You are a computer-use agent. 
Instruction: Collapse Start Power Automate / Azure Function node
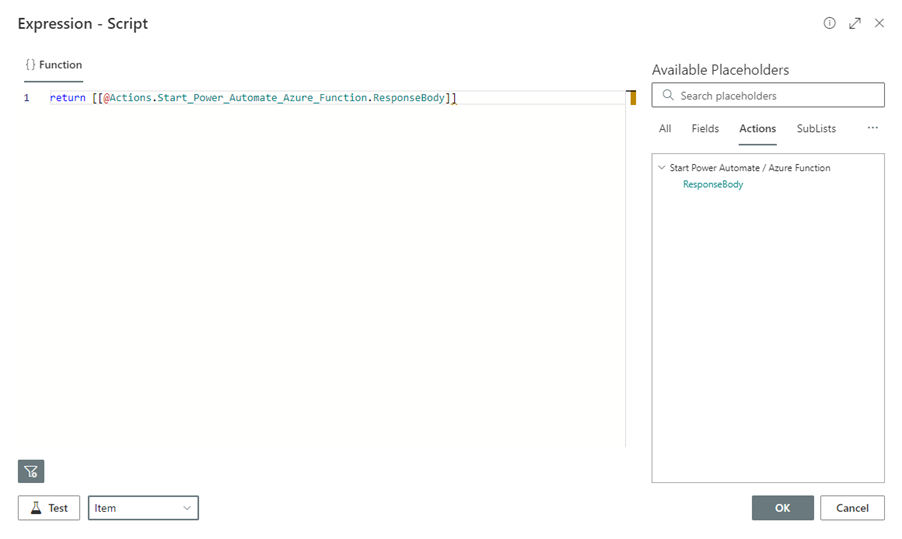662,167
